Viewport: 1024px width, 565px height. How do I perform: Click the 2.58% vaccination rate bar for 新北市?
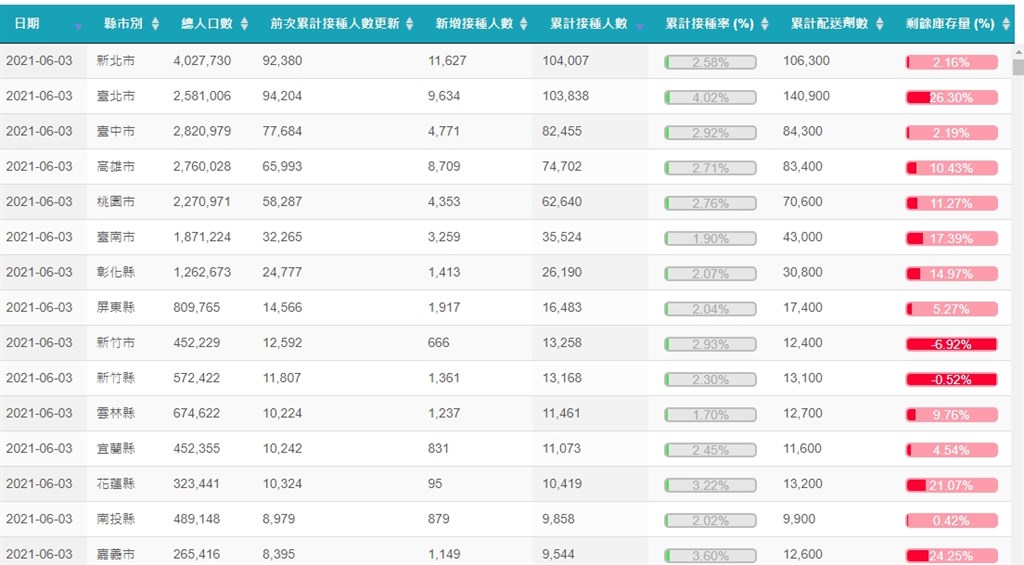[x=710, y=62]
